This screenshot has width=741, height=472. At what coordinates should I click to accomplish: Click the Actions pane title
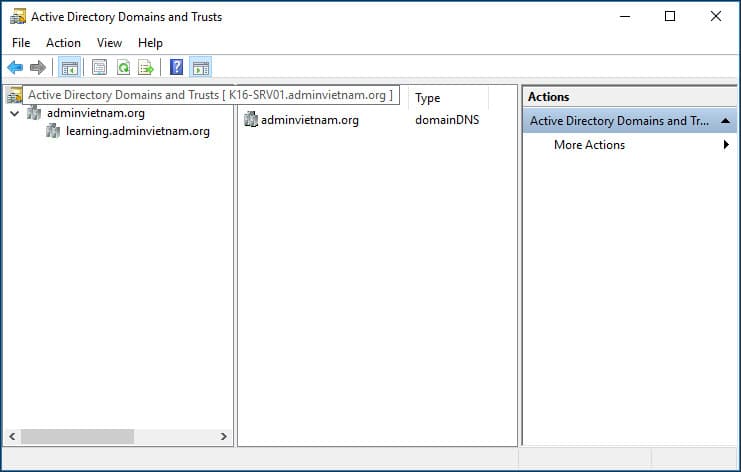click(549, 97)
